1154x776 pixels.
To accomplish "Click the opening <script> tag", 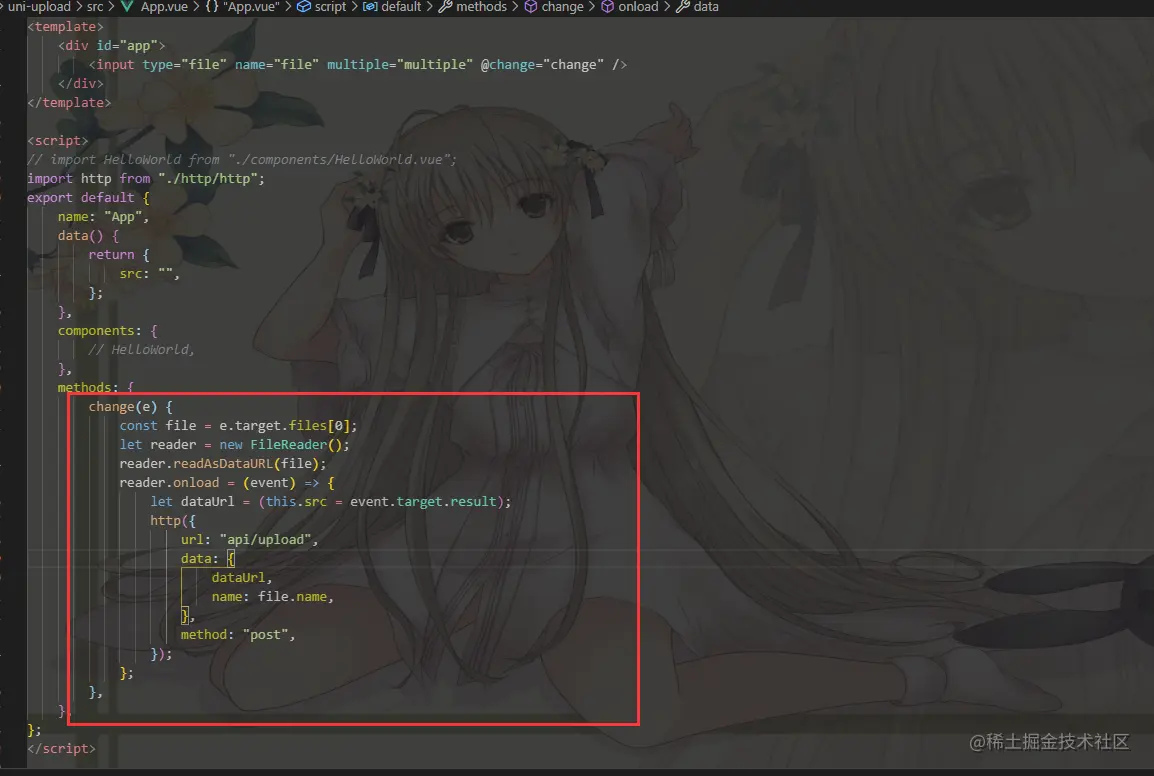I will pos(57,141).
